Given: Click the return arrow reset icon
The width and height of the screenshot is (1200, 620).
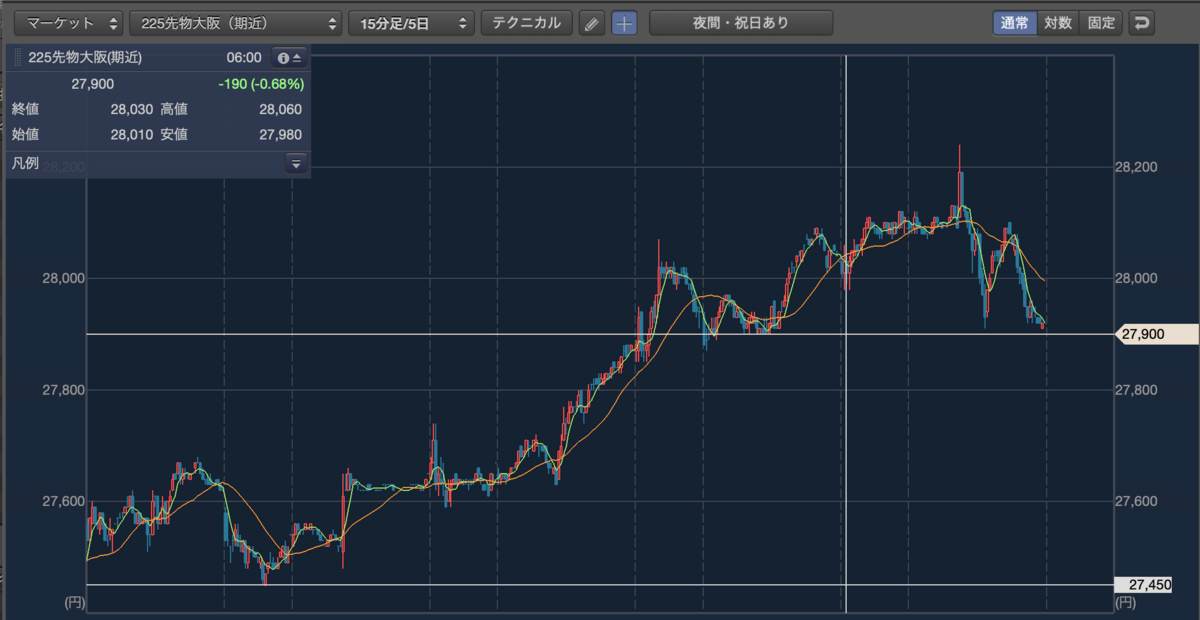Looking at the screenshot, I should (x=1143, y=23).
